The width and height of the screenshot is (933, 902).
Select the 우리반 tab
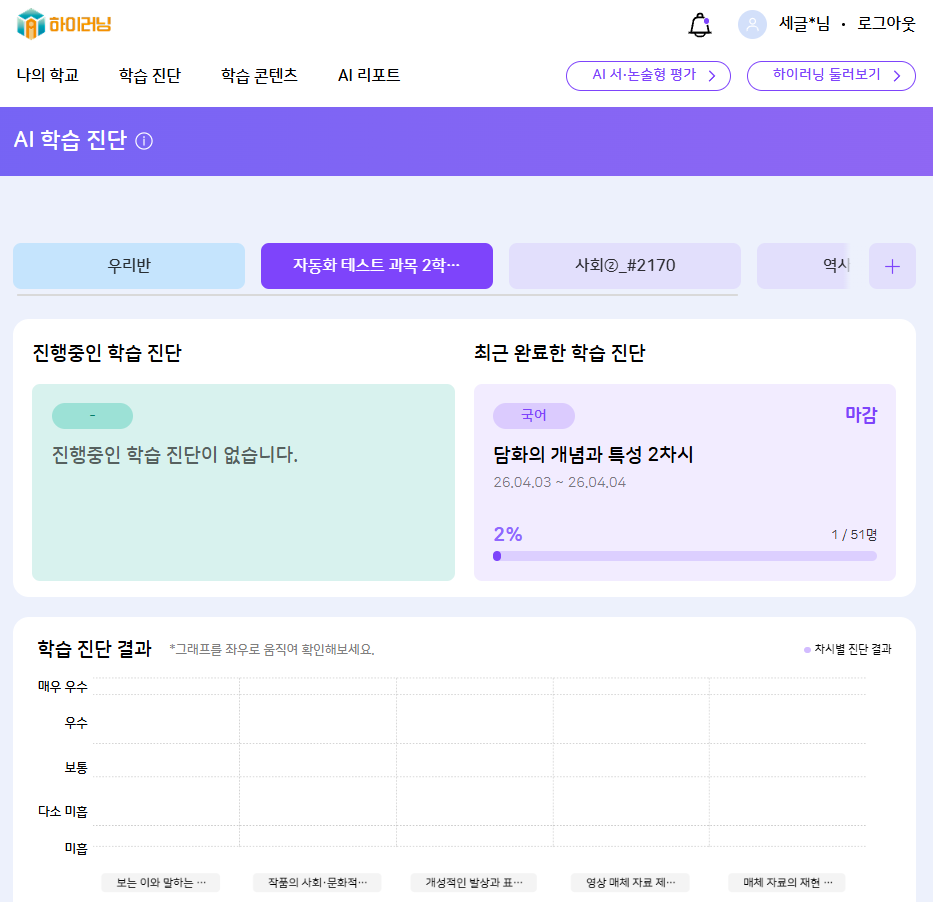pyautogui.click(x=129, y=266)
